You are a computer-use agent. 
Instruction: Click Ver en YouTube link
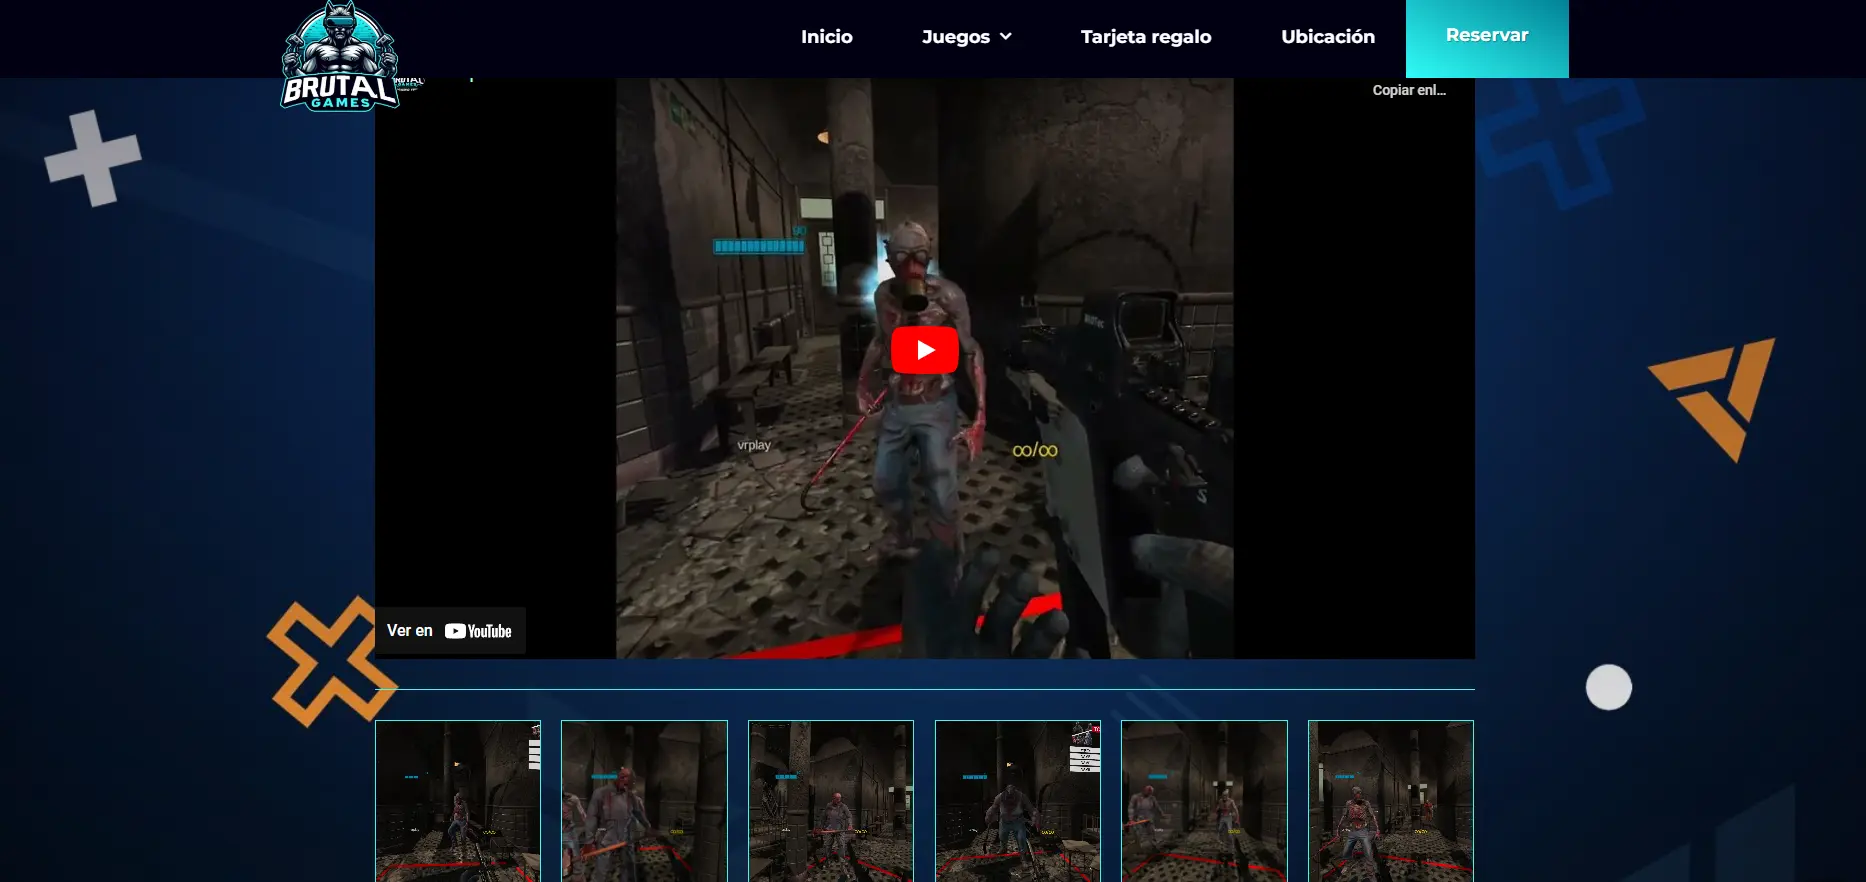click(450, 631)
